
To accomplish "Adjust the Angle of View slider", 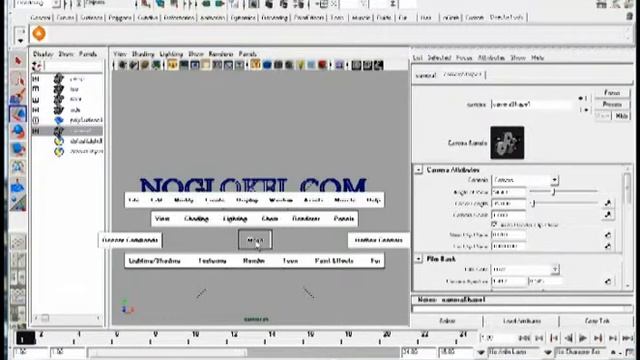I will 563,191.
